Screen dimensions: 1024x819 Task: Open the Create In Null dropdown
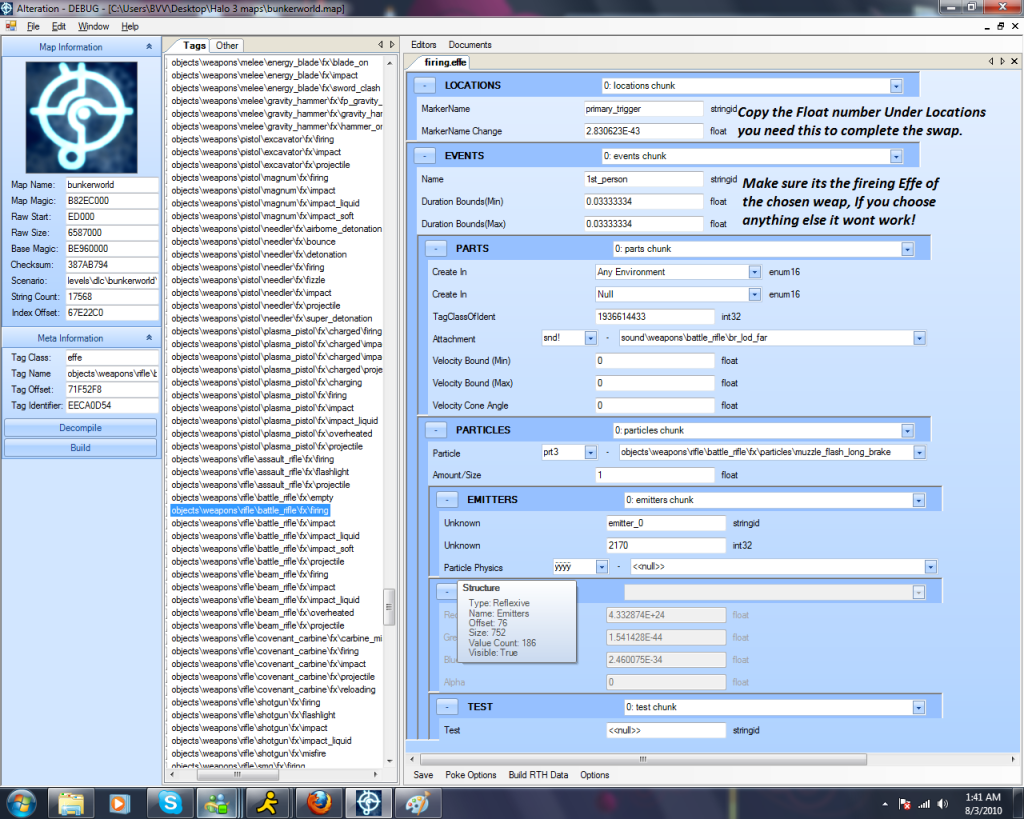coord(754,295)
